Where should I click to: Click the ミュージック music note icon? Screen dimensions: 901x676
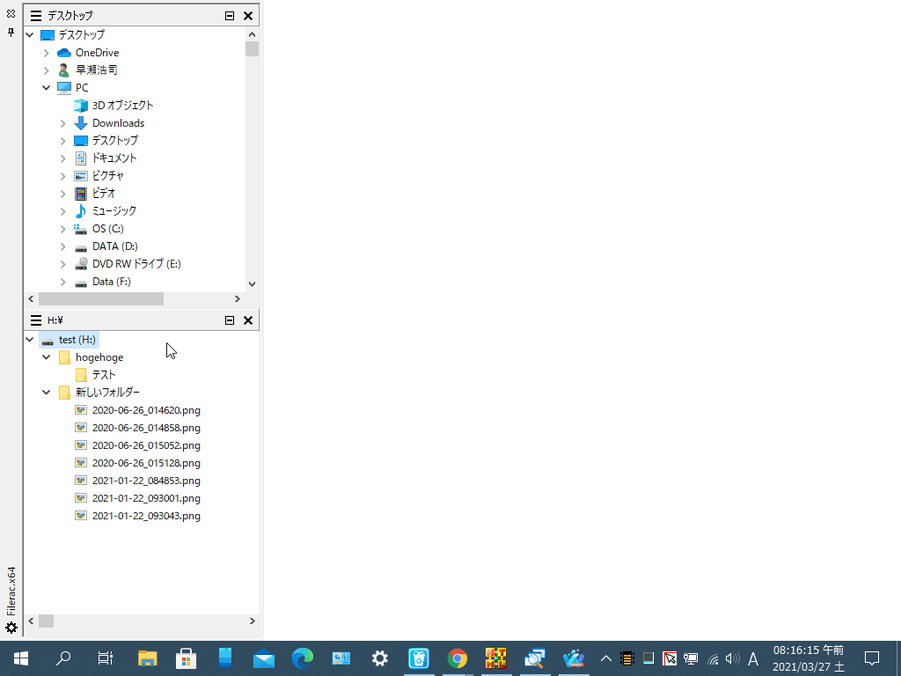pyautogui.click(x=81, y=211)
